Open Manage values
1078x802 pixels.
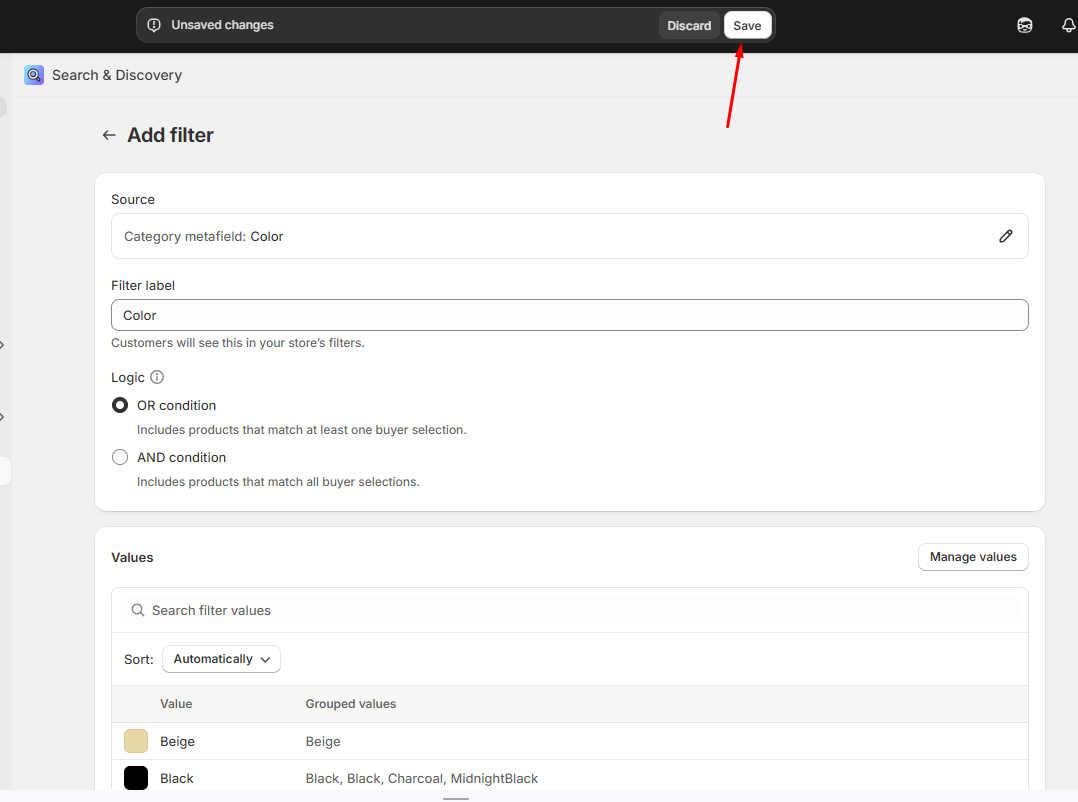click(972, 557)
